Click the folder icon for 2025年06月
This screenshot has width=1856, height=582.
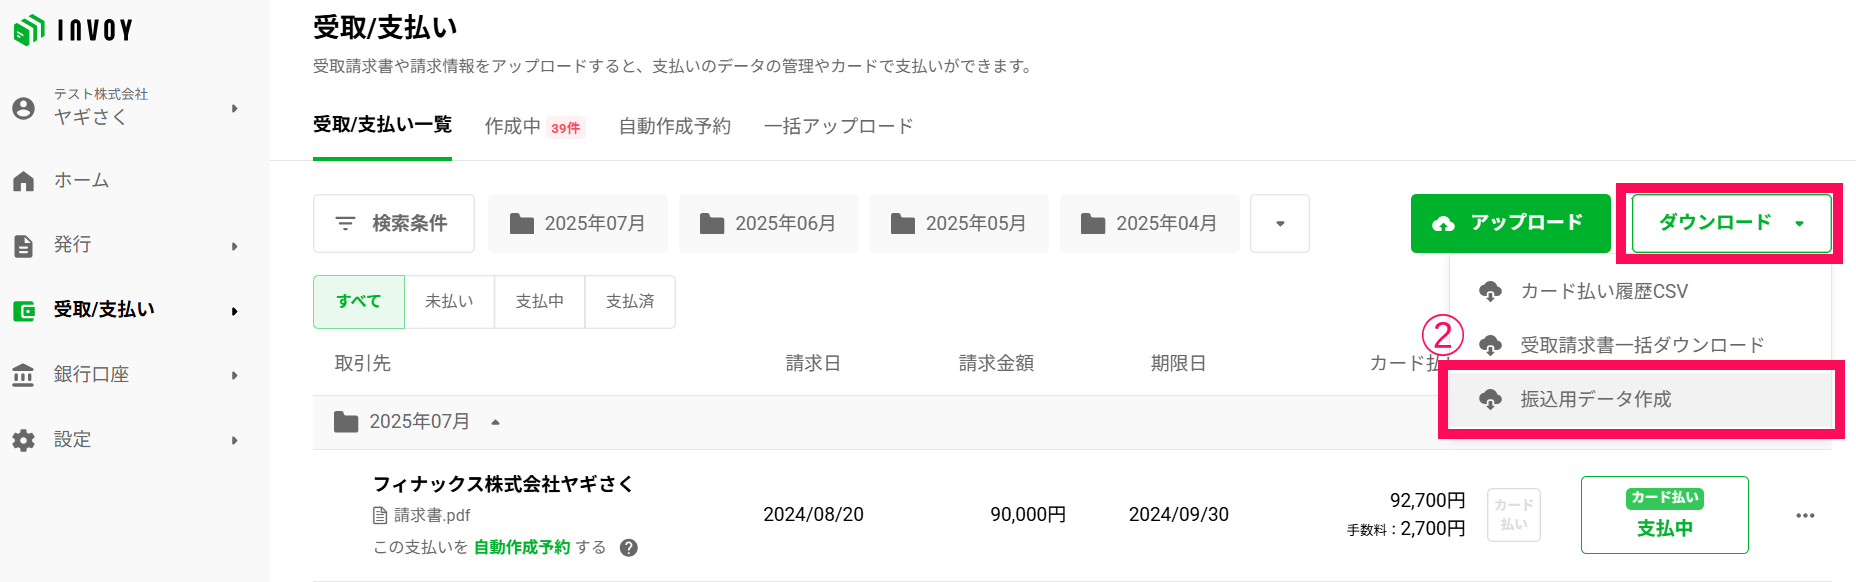click(712, 223)
